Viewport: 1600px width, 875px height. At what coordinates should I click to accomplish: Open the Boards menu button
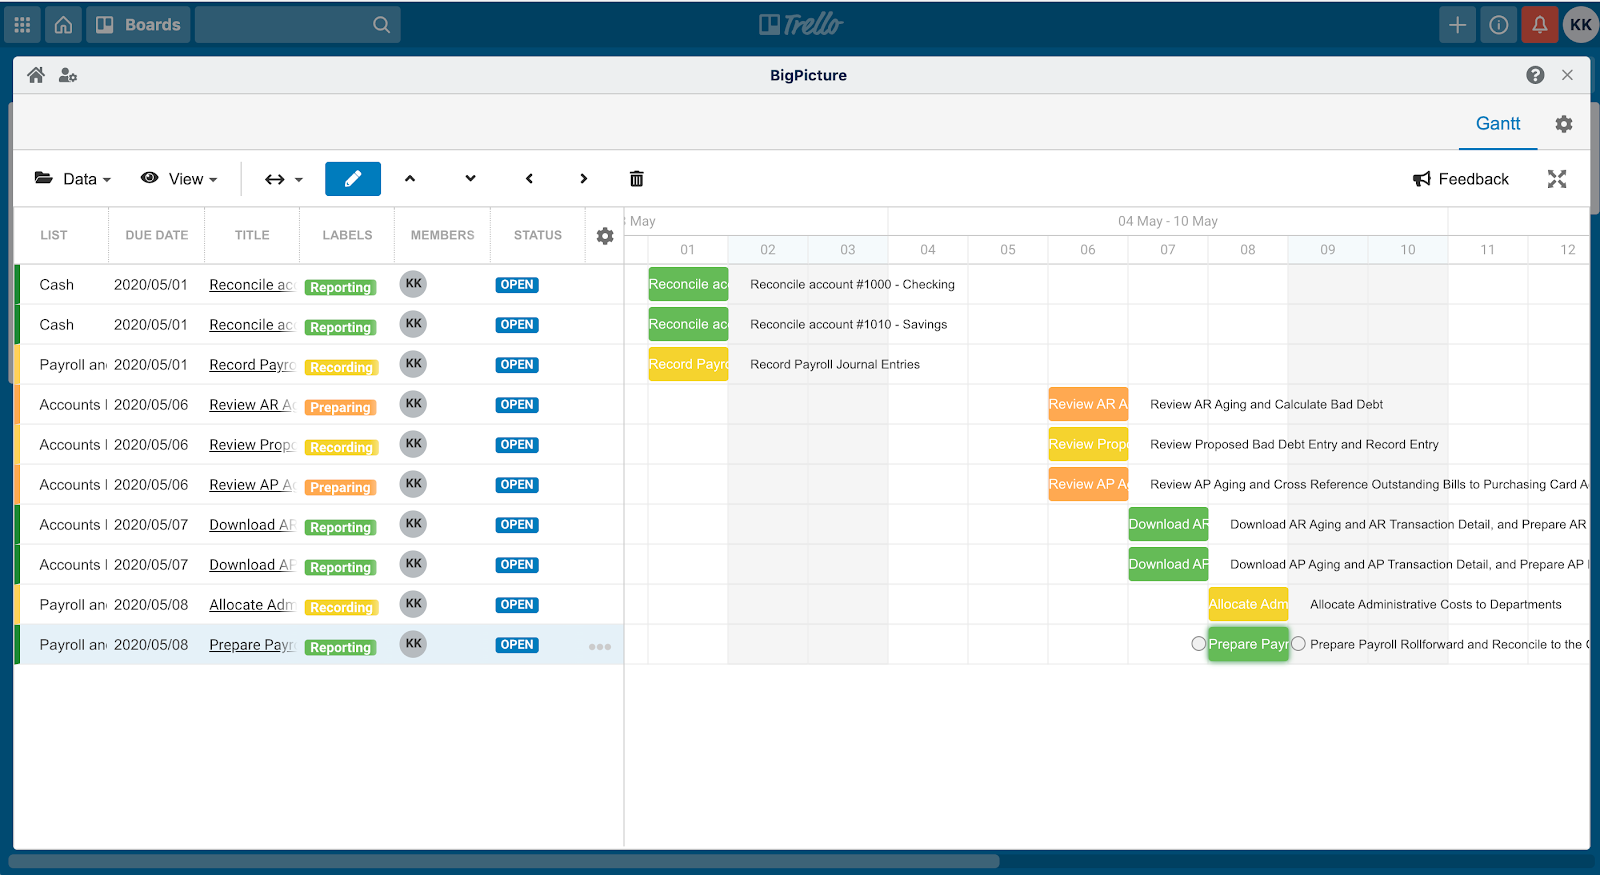click(x=139, y=25)
